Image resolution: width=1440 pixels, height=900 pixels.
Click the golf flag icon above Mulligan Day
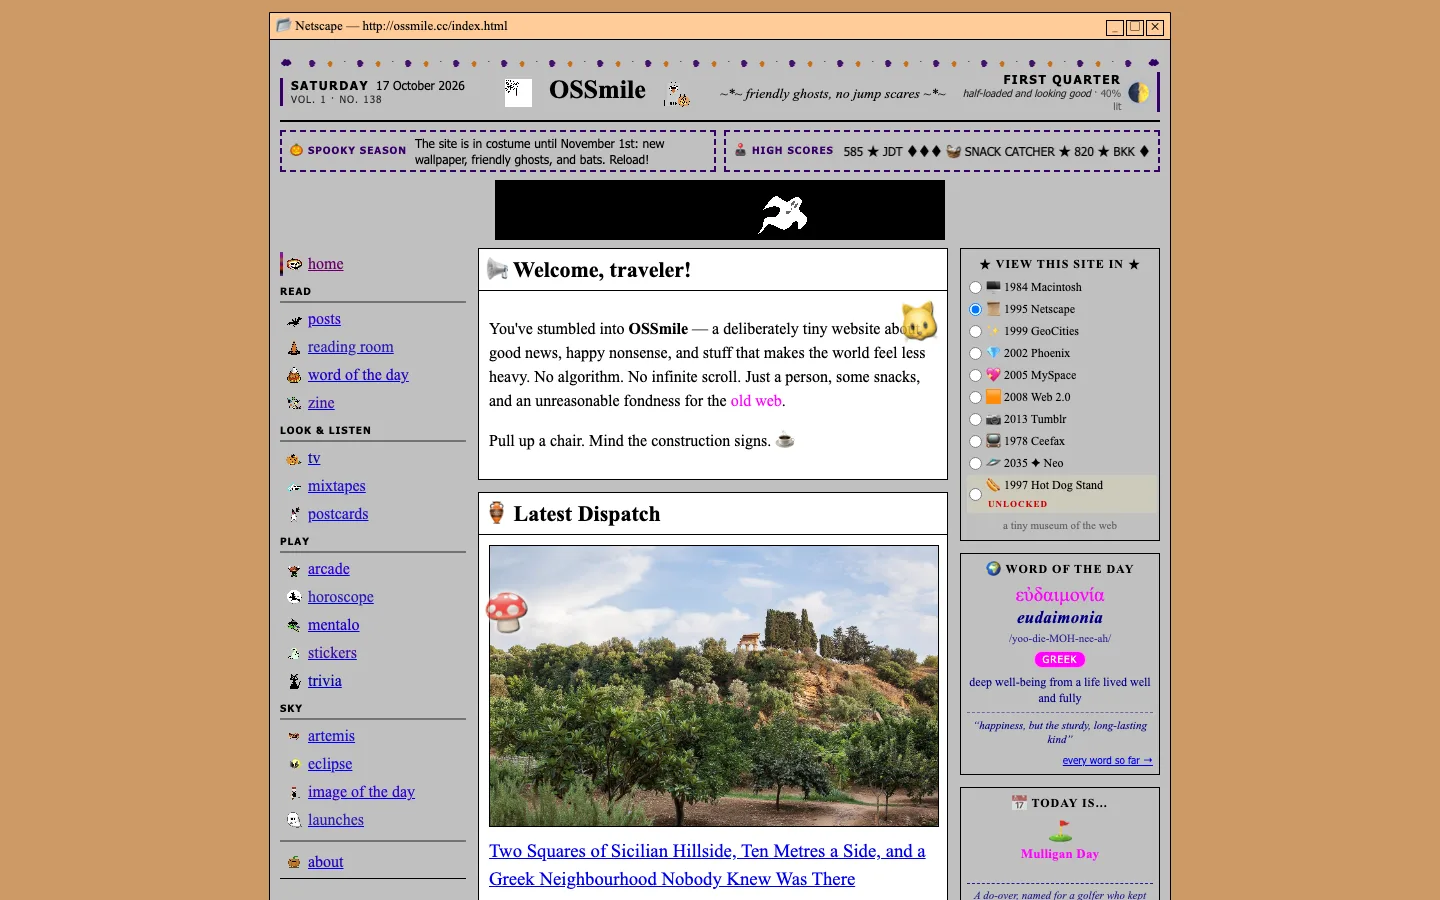(x=1060, y=831)
